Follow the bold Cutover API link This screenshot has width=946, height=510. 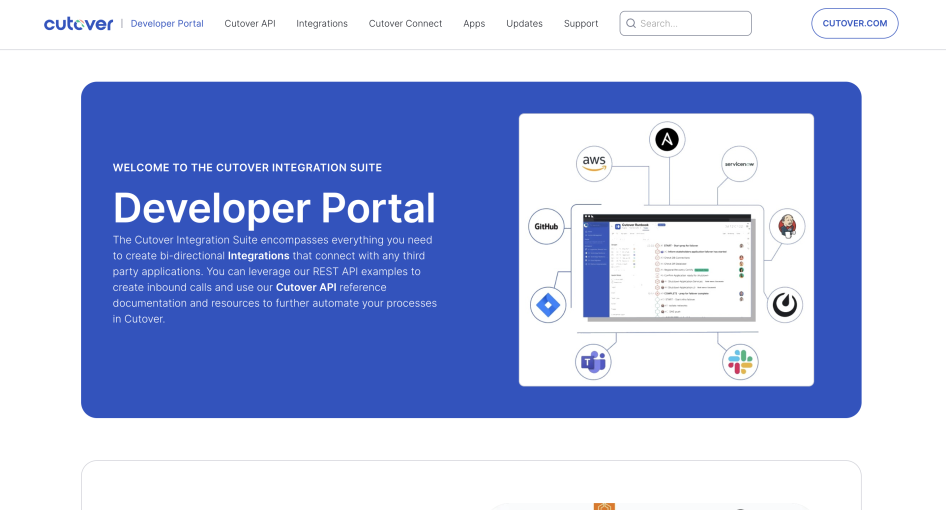(x=306, y=287)
